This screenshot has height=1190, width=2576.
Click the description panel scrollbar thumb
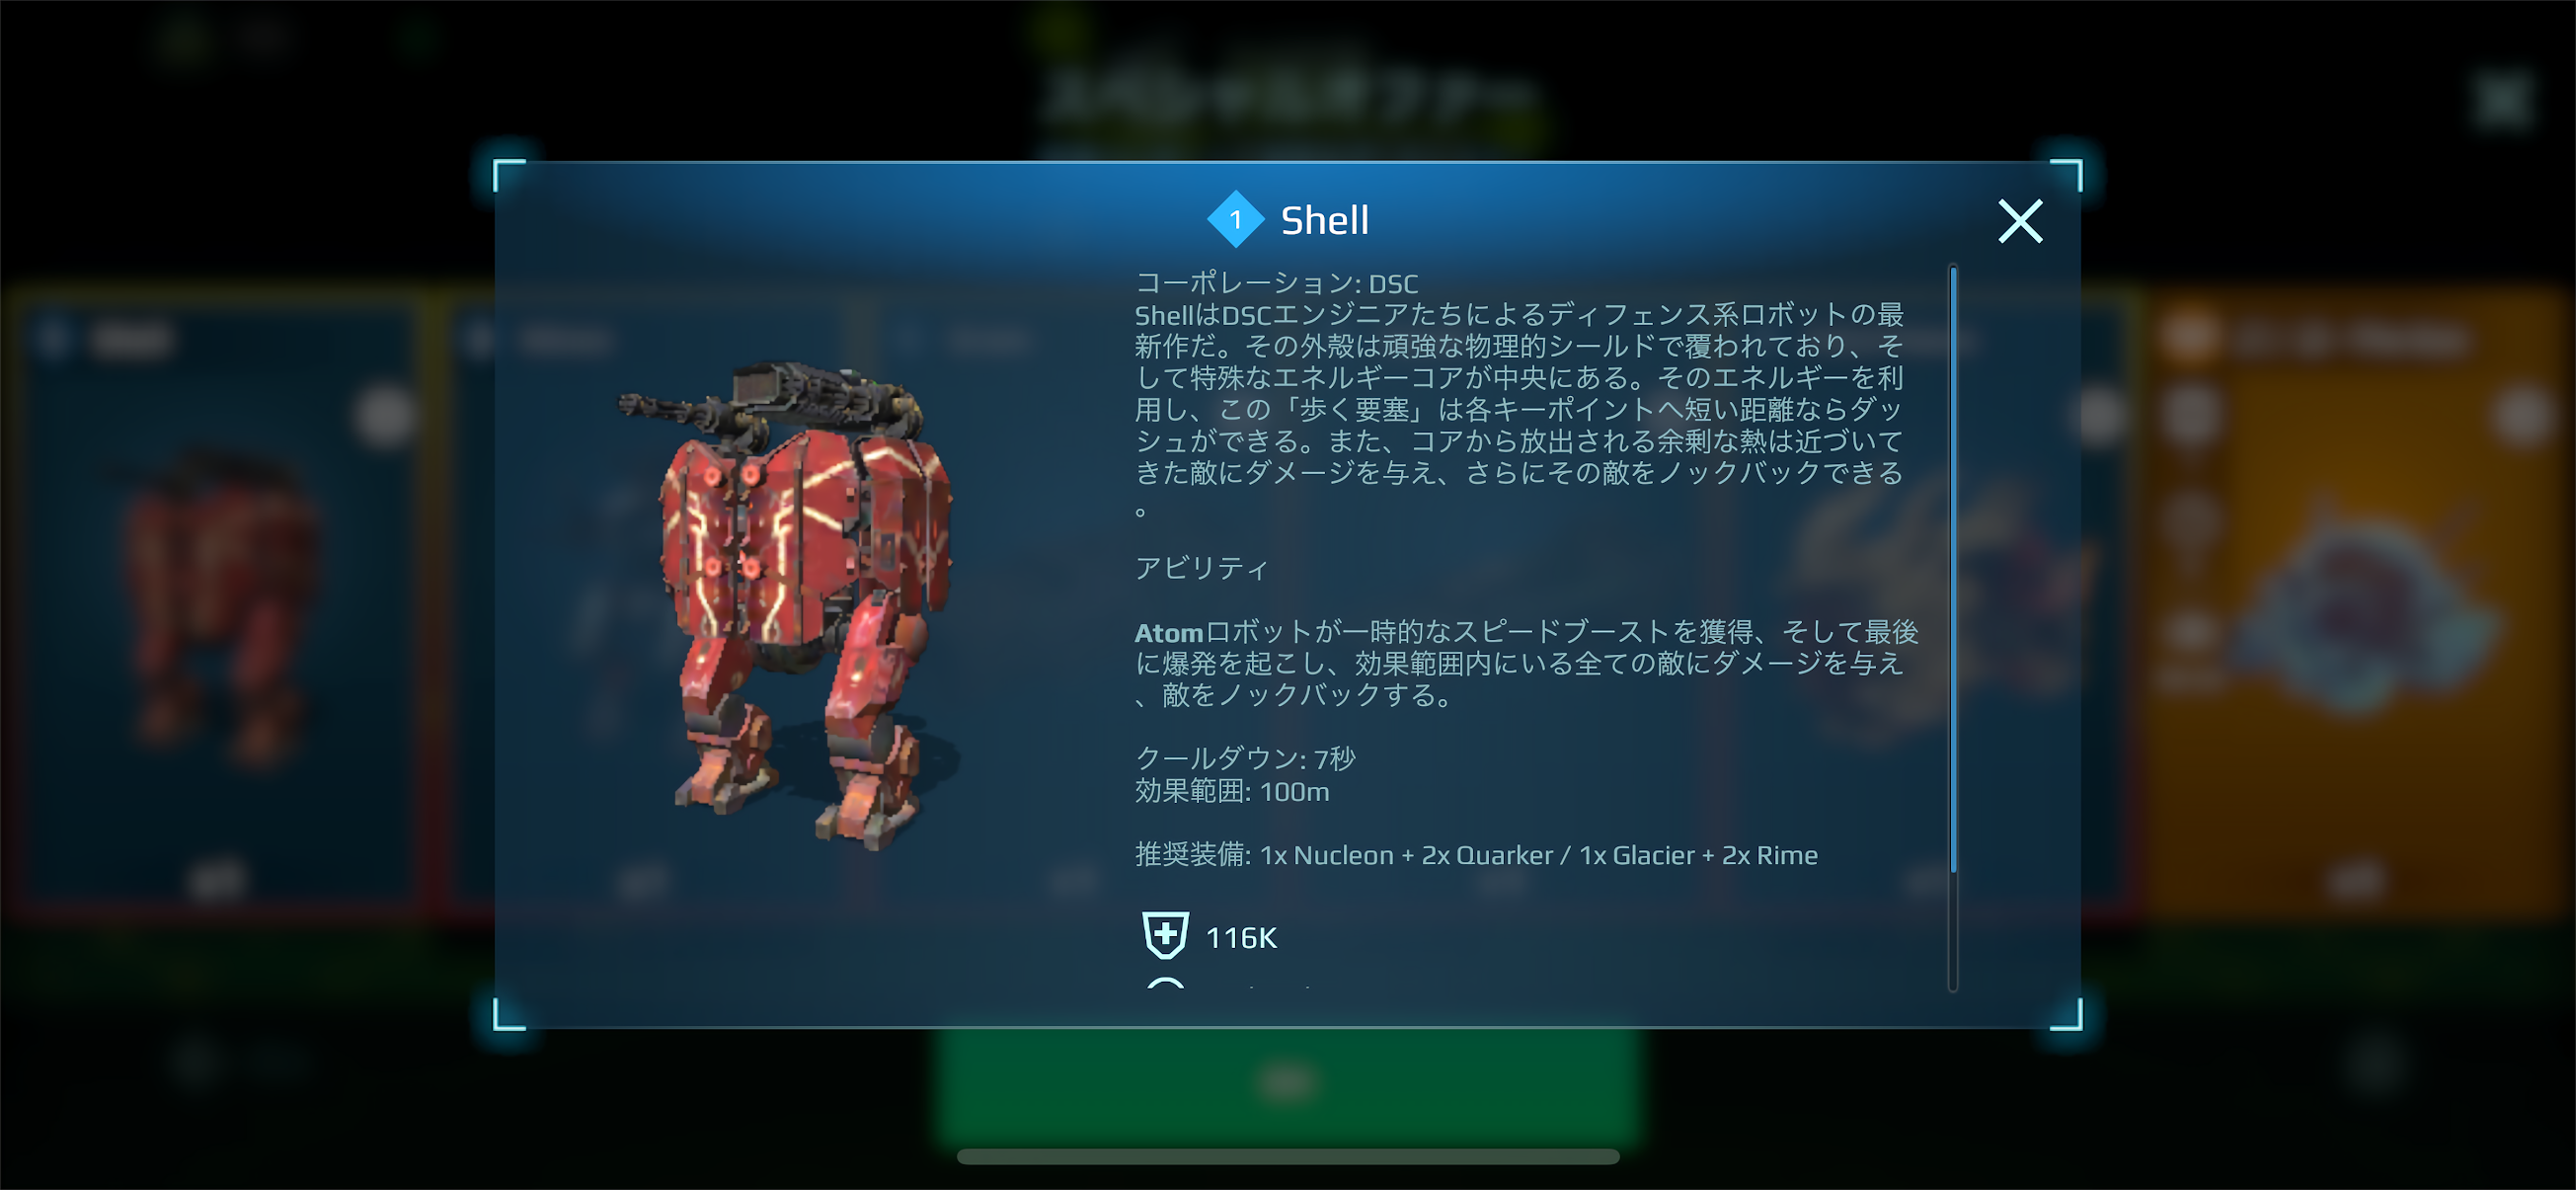click(1952, 568)
